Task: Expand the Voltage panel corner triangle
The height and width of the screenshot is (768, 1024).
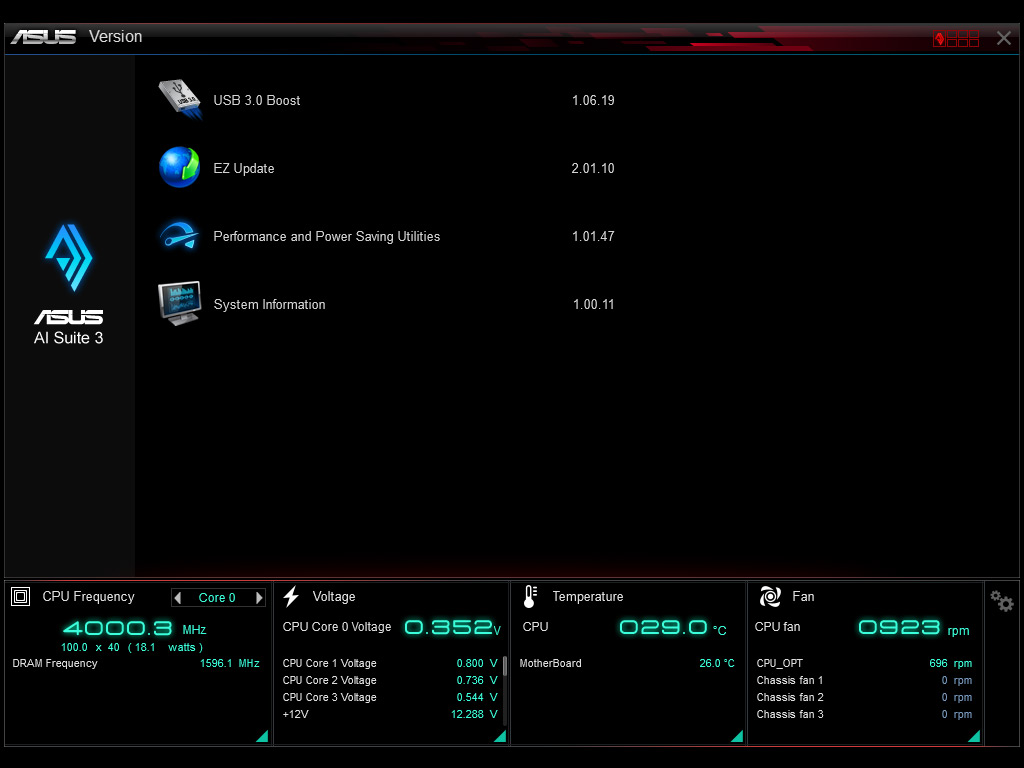Action: 501,736
